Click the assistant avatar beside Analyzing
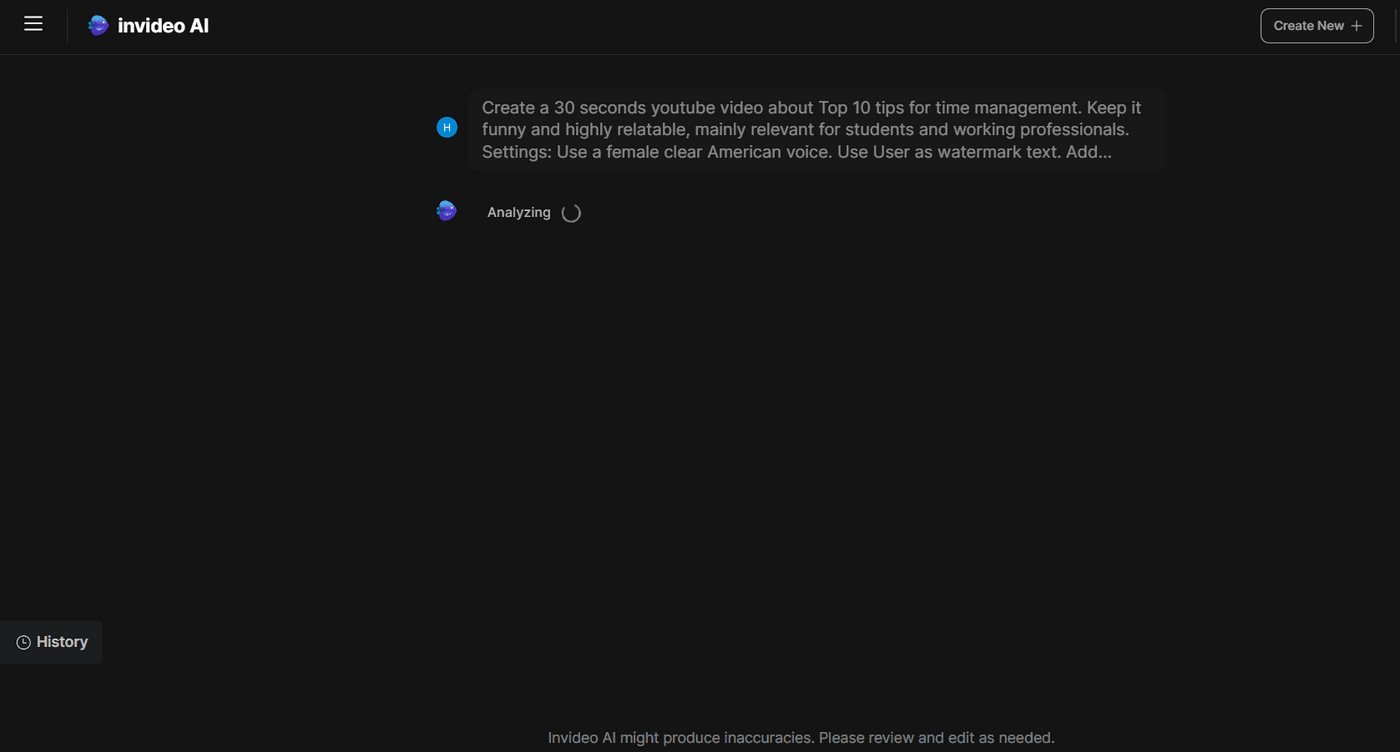 [446, 210]
